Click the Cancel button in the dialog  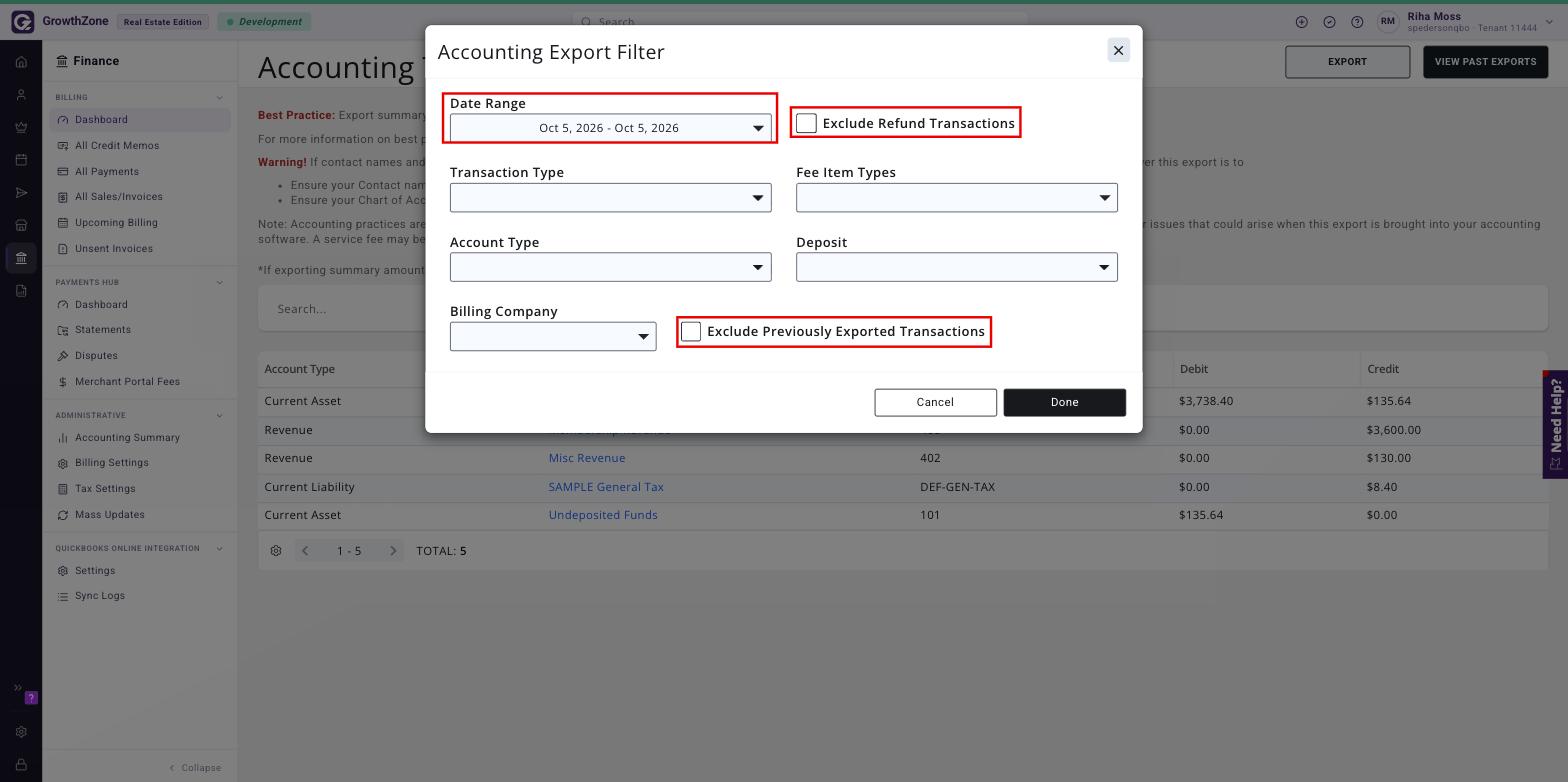[935, 402]
